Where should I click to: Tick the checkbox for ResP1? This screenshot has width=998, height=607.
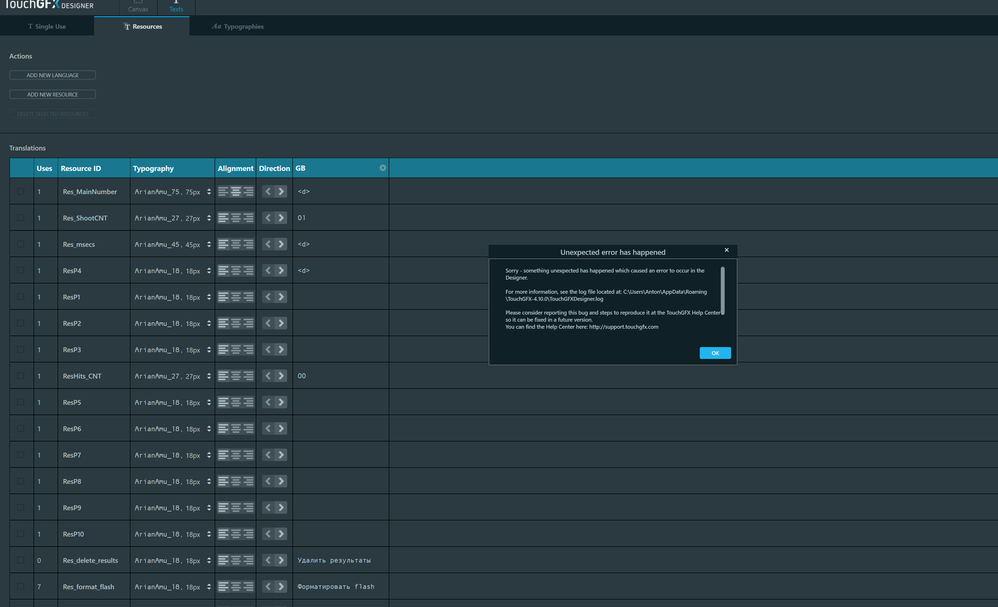point(20,297)
